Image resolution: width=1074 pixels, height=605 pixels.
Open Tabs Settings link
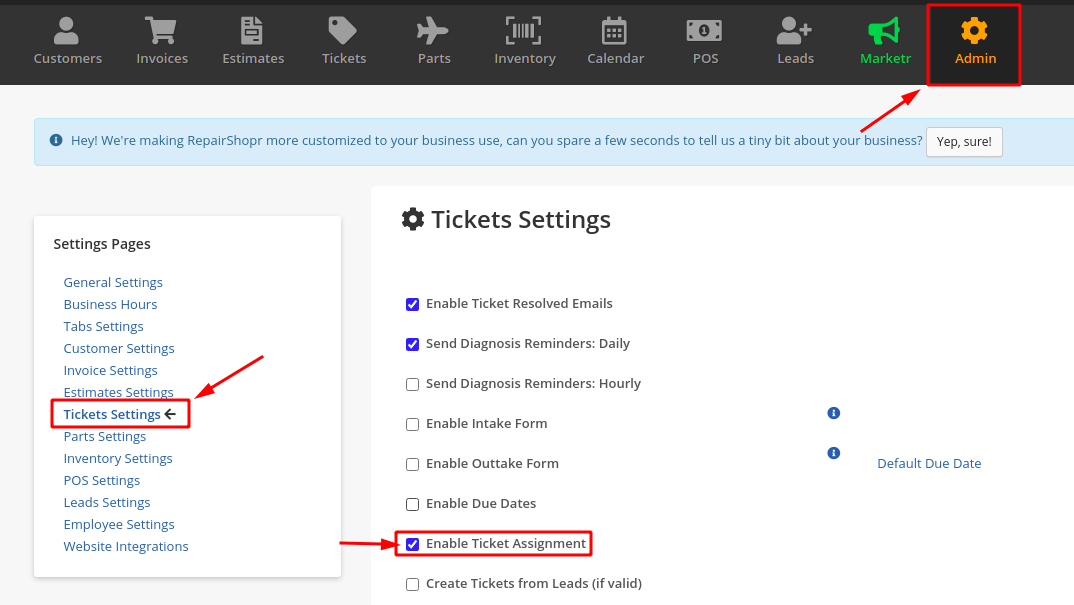click(x=103, y=326)
